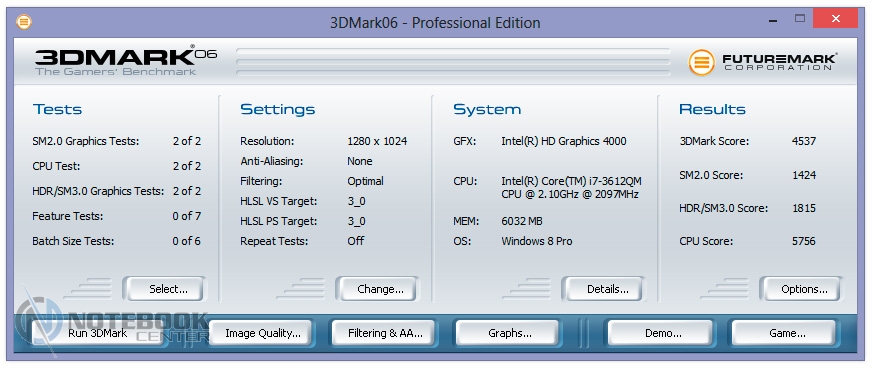Image resolution: width=874 pixels, height=368 pixels.
Task: Click the SM2.0 Score value 1424
Action: [804, 175]
